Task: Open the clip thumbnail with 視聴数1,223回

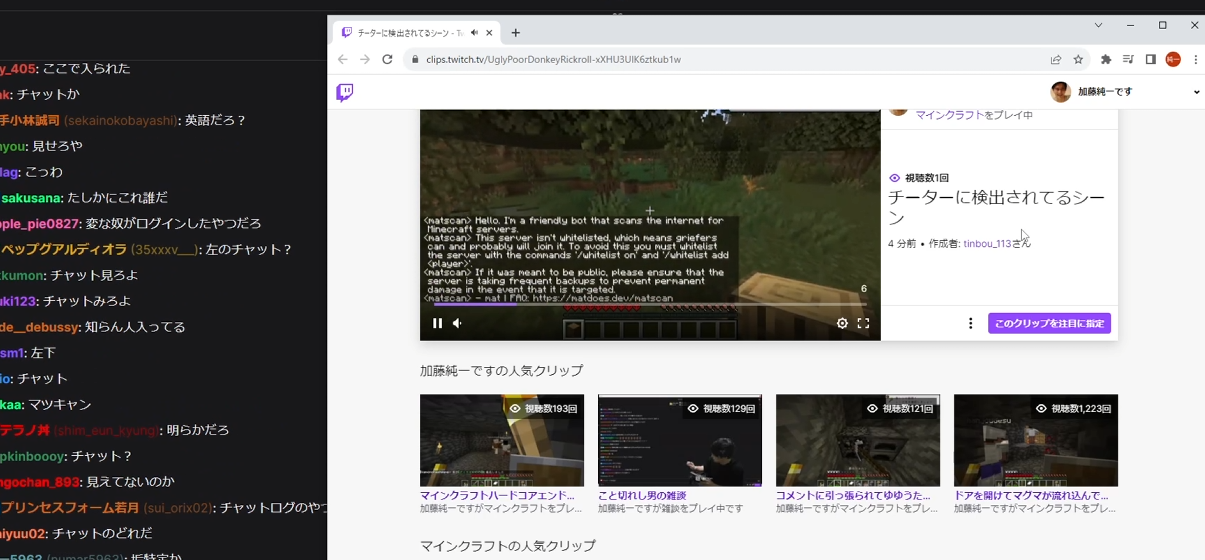Action: (x=1036, y=440)
